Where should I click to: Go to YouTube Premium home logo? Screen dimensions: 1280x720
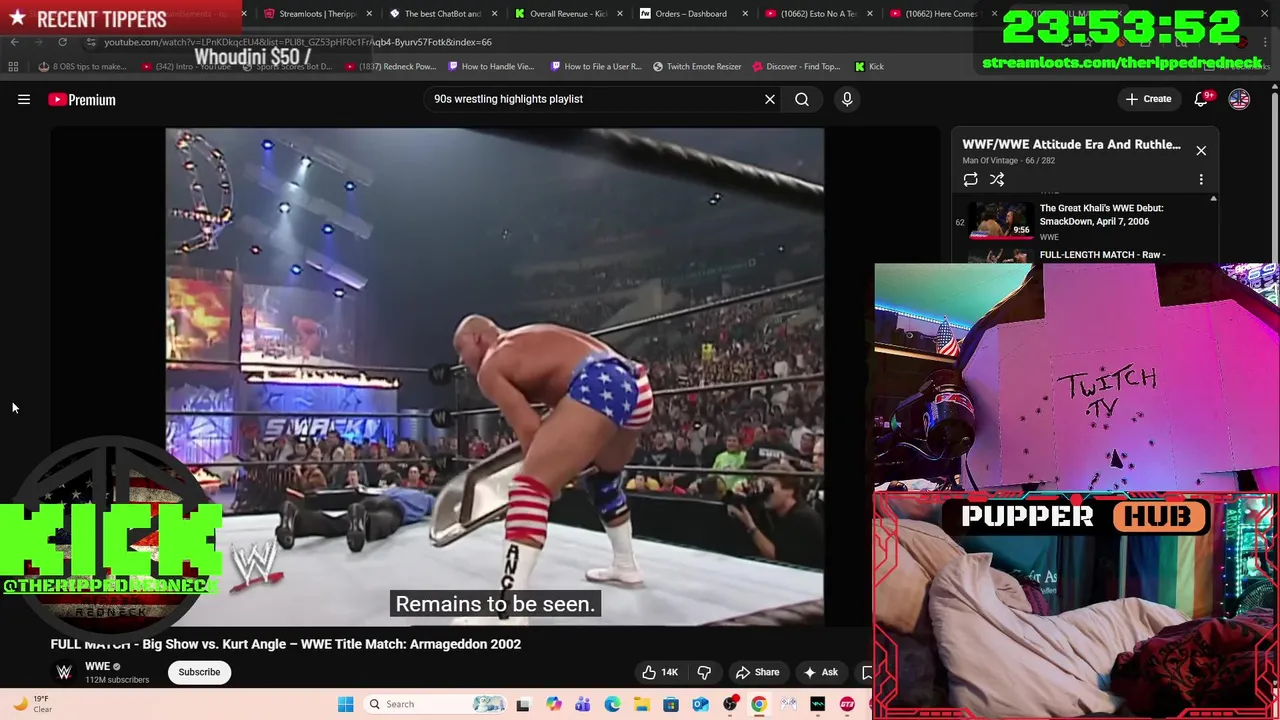point(82,99)
